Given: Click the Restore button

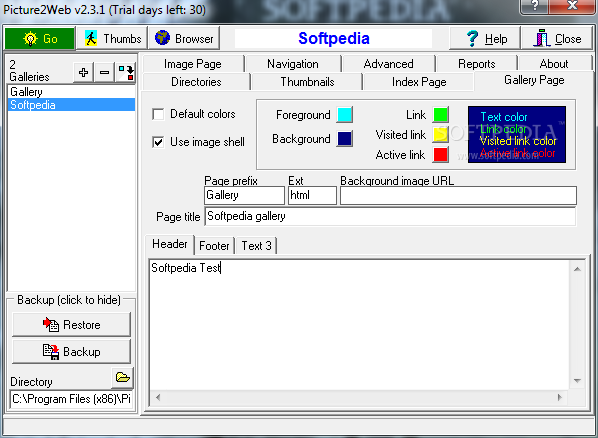Looking at the screenshot, I should coord(71,325).
